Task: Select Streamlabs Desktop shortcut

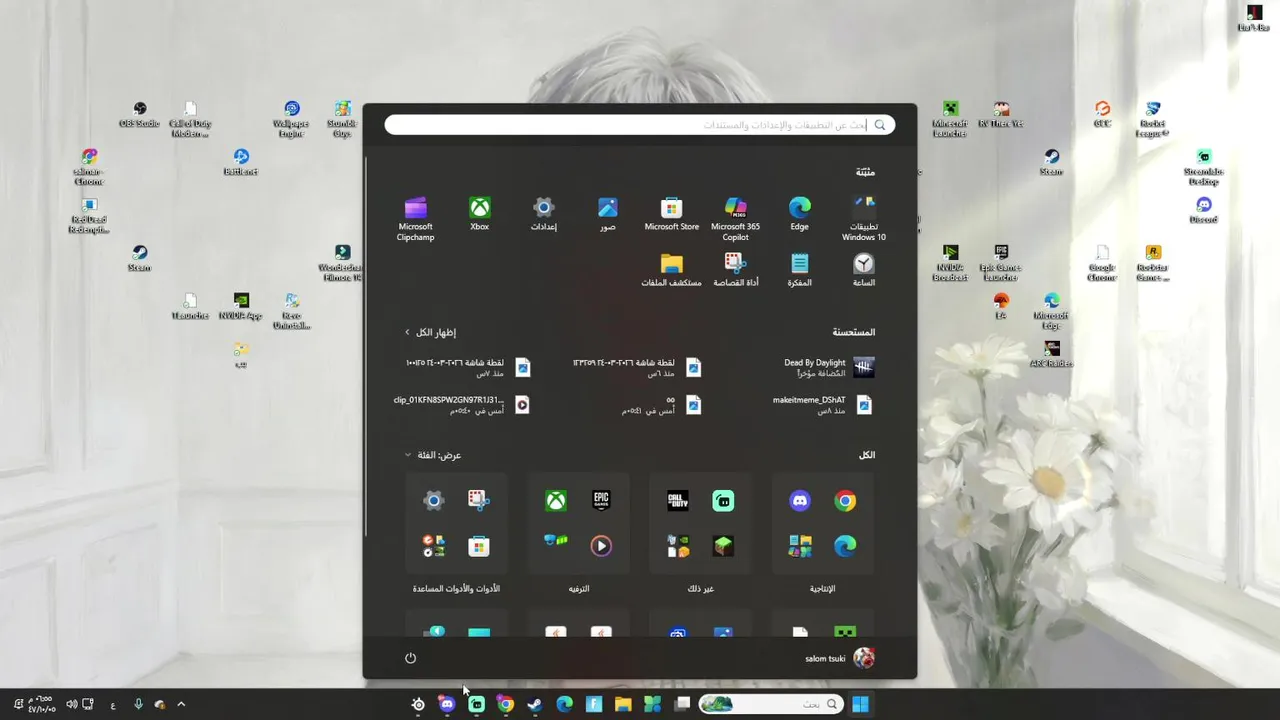Action: click(x=1204, y=167)
